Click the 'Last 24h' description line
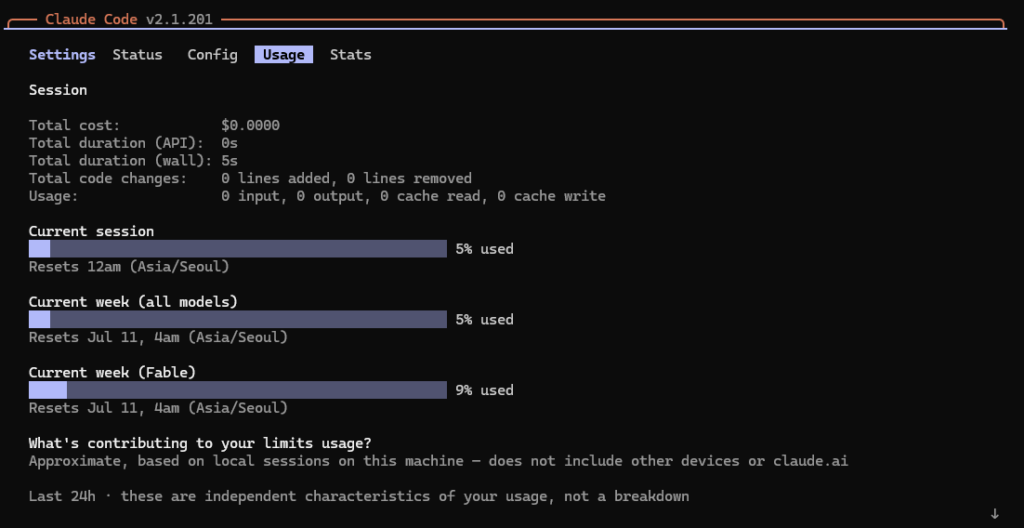 (x=359, y=496)
